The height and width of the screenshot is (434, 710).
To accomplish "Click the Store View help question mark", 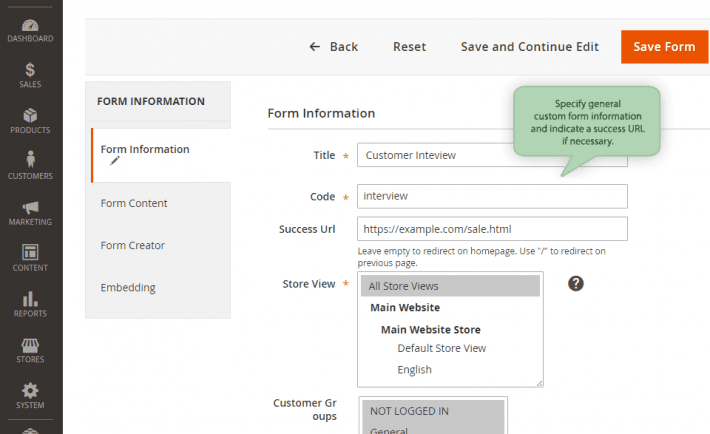I will (576, 284).
